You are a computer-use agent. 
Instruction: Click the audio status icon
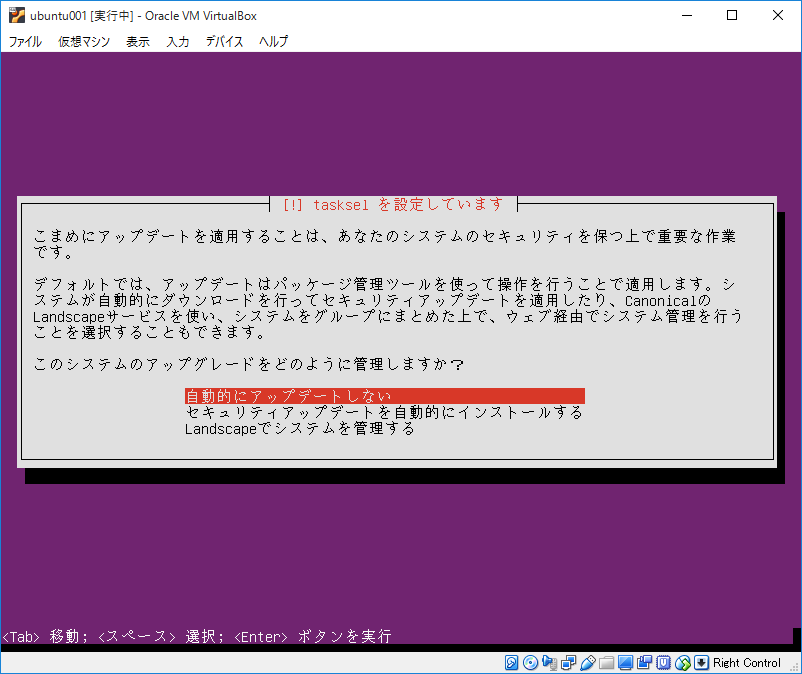[549, 662]
